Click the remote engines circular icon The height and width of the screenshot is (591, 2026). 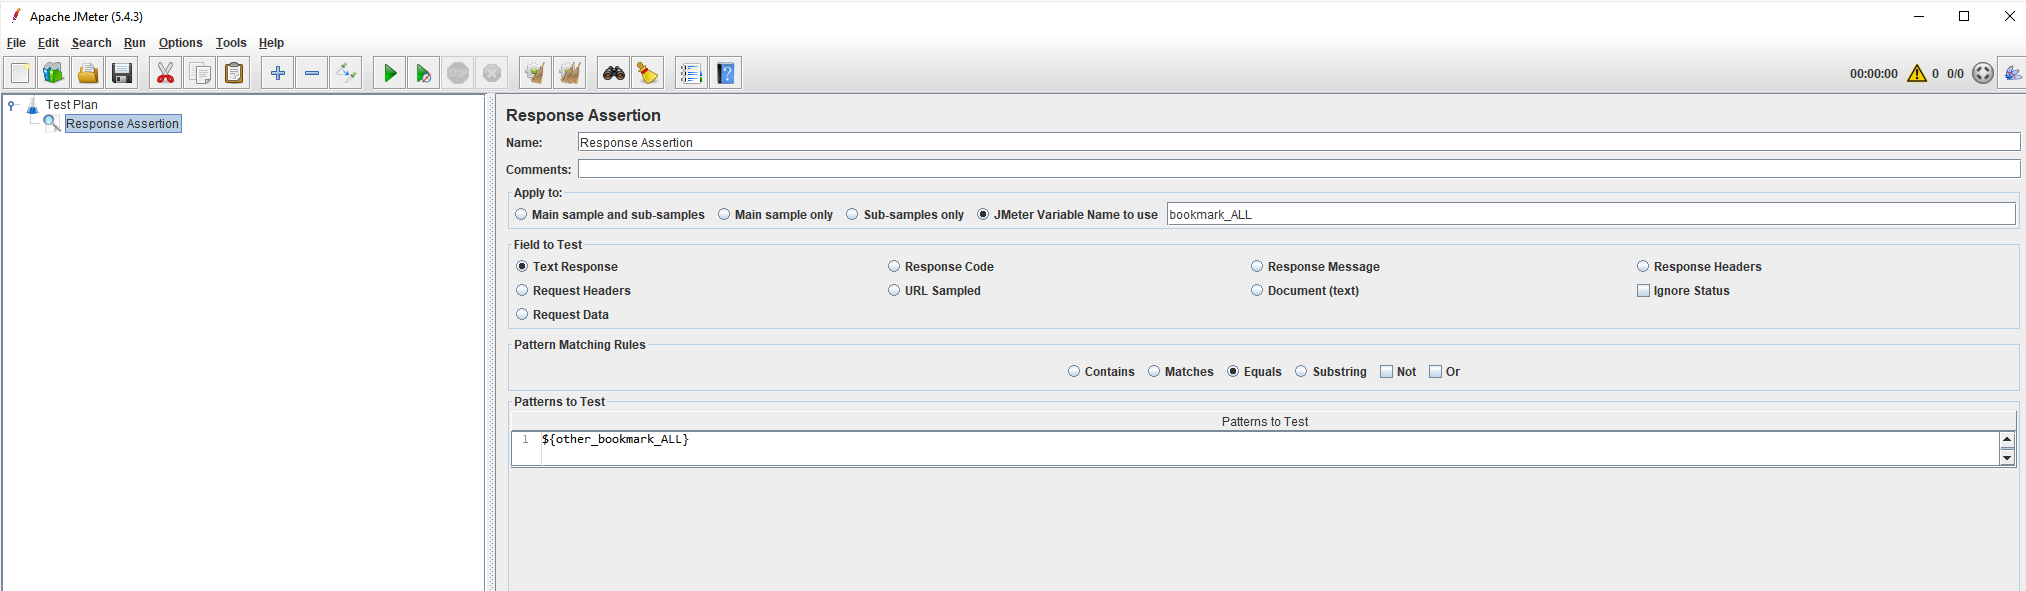click(x=1983, y=73)
